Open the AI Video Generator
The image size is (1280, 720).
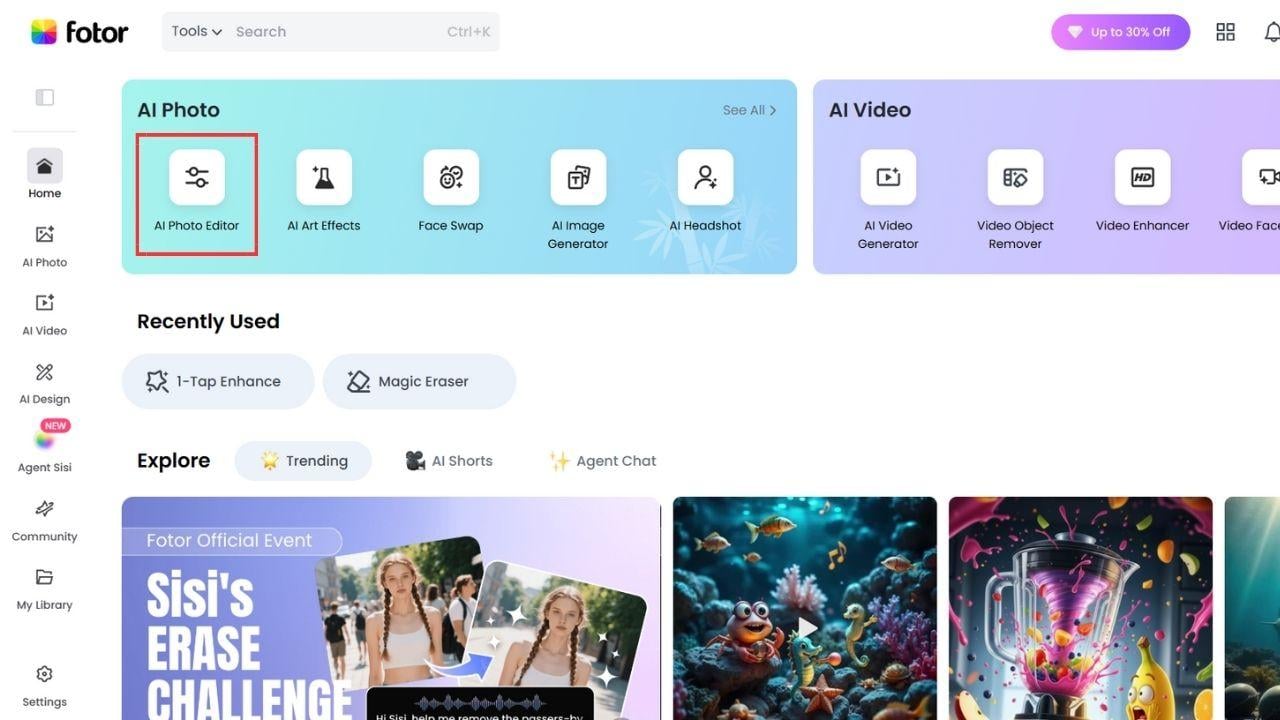point(888,199)
